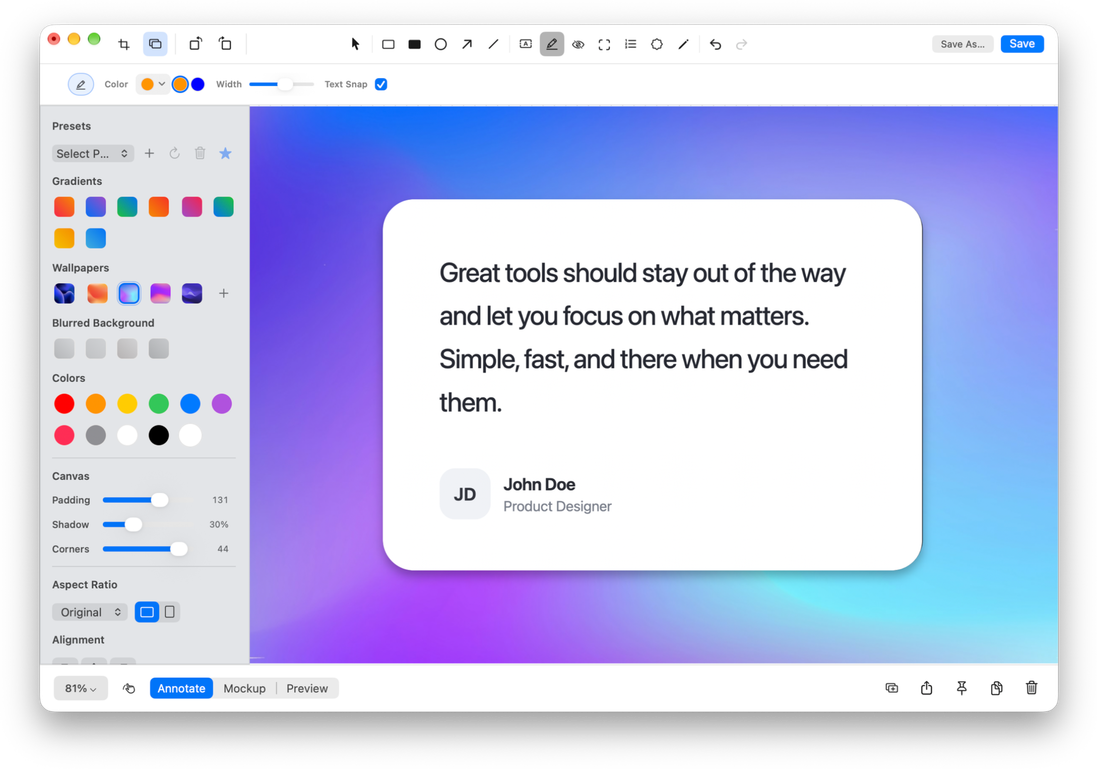Screen dimensions: 1098x769
Task: Select the blur eye tool
Action: [x=578, y=44]
